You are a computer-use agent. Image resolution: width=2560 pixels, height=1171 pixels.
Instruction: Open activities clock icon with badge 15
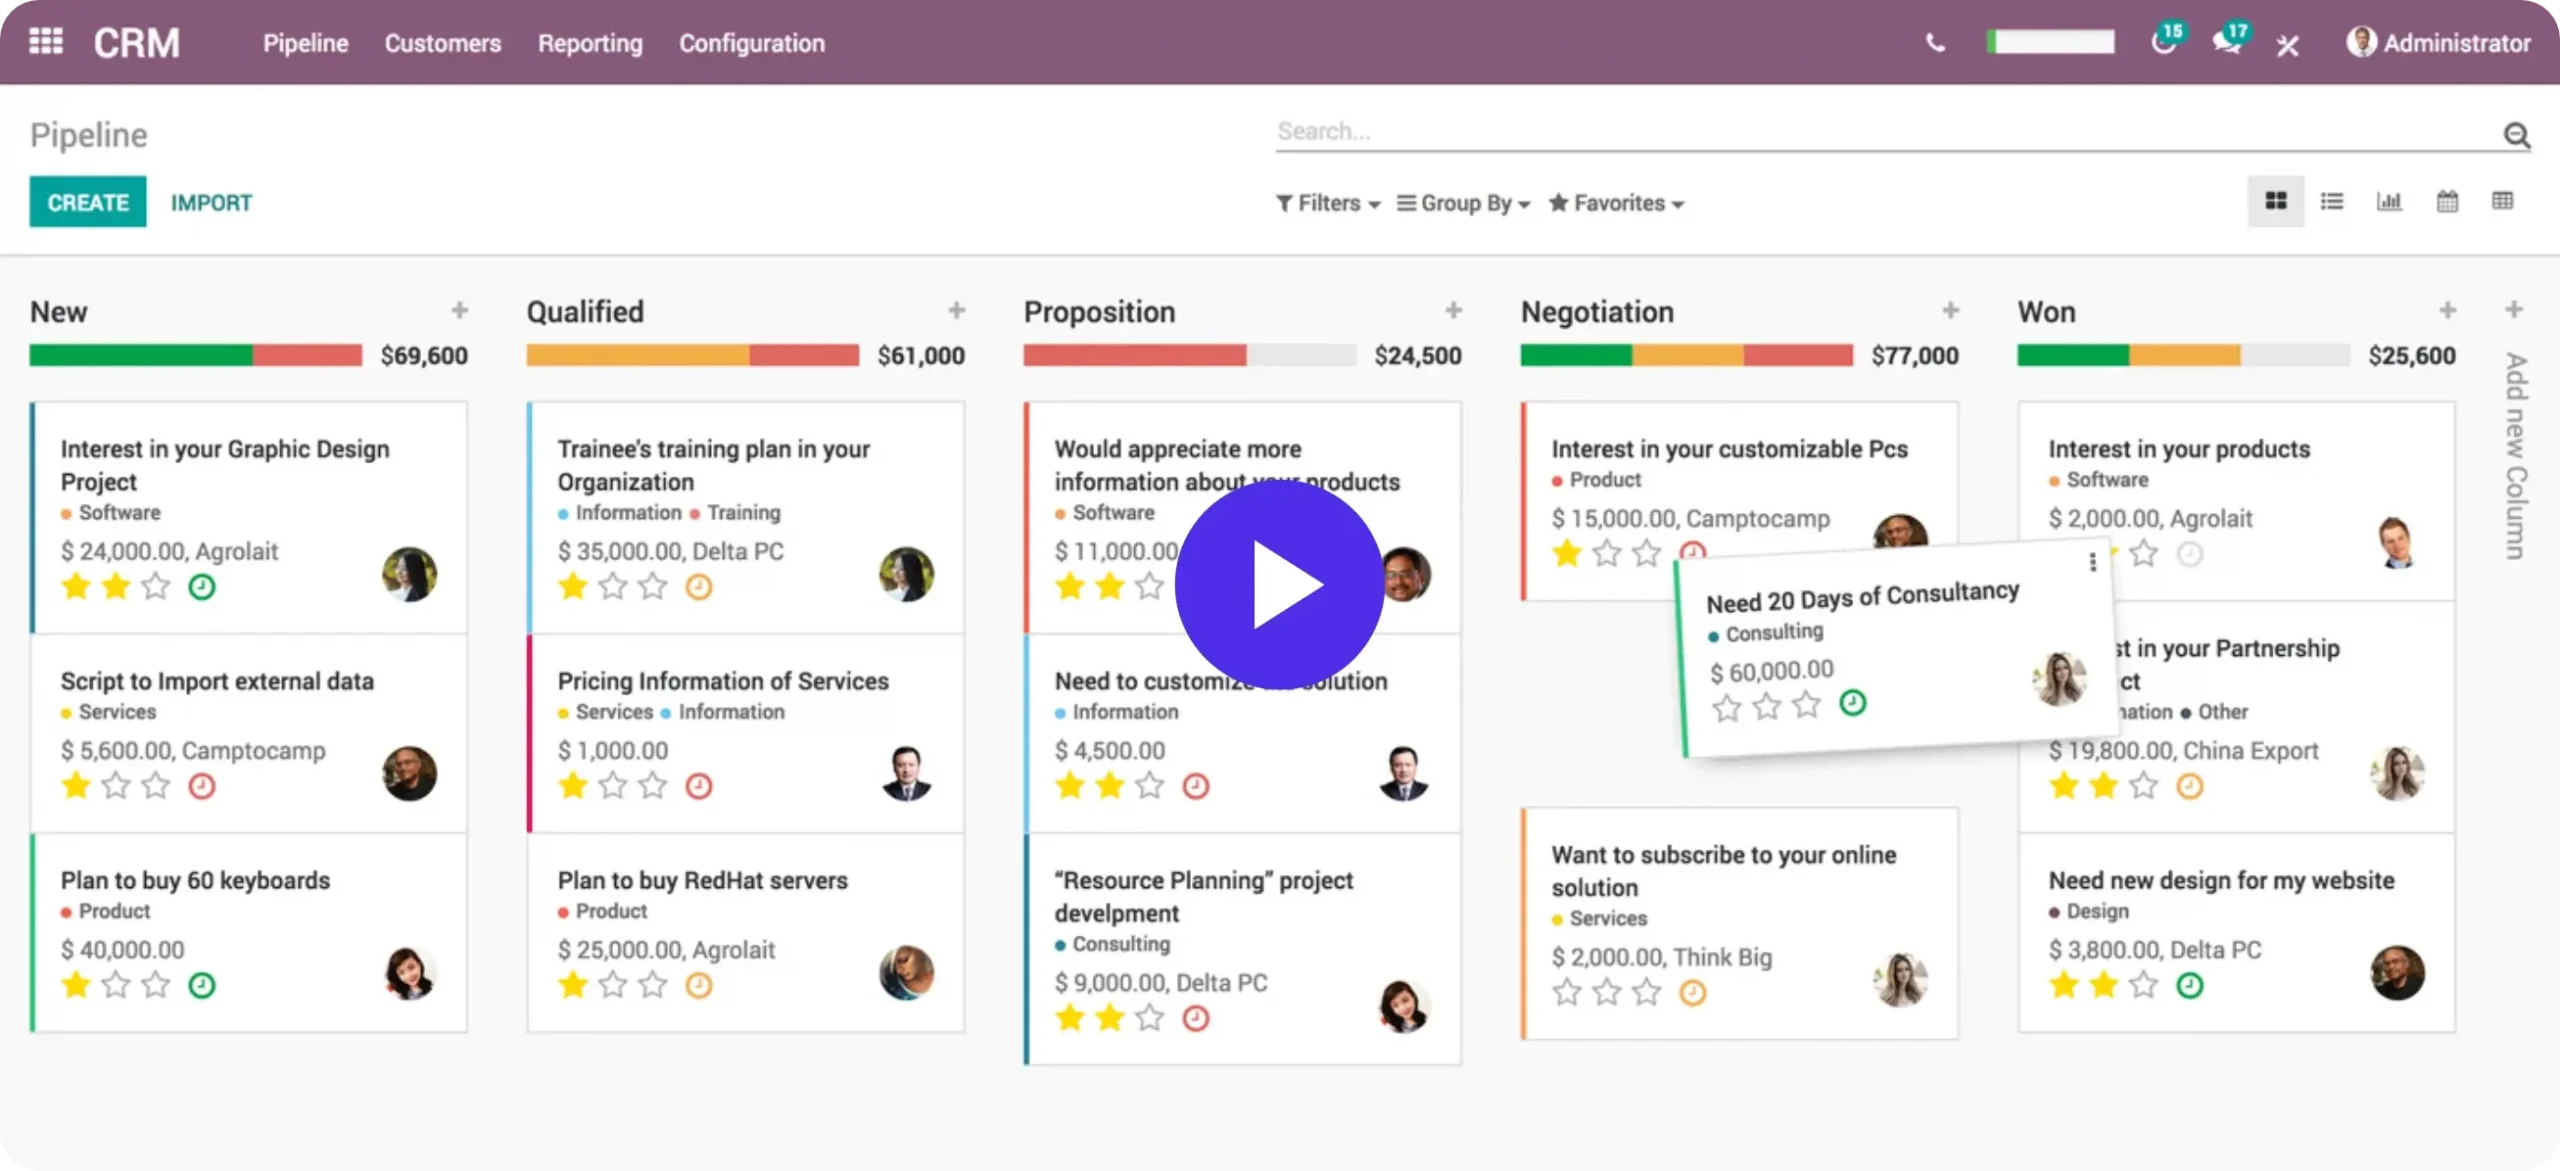click(x=2164, y=42)
